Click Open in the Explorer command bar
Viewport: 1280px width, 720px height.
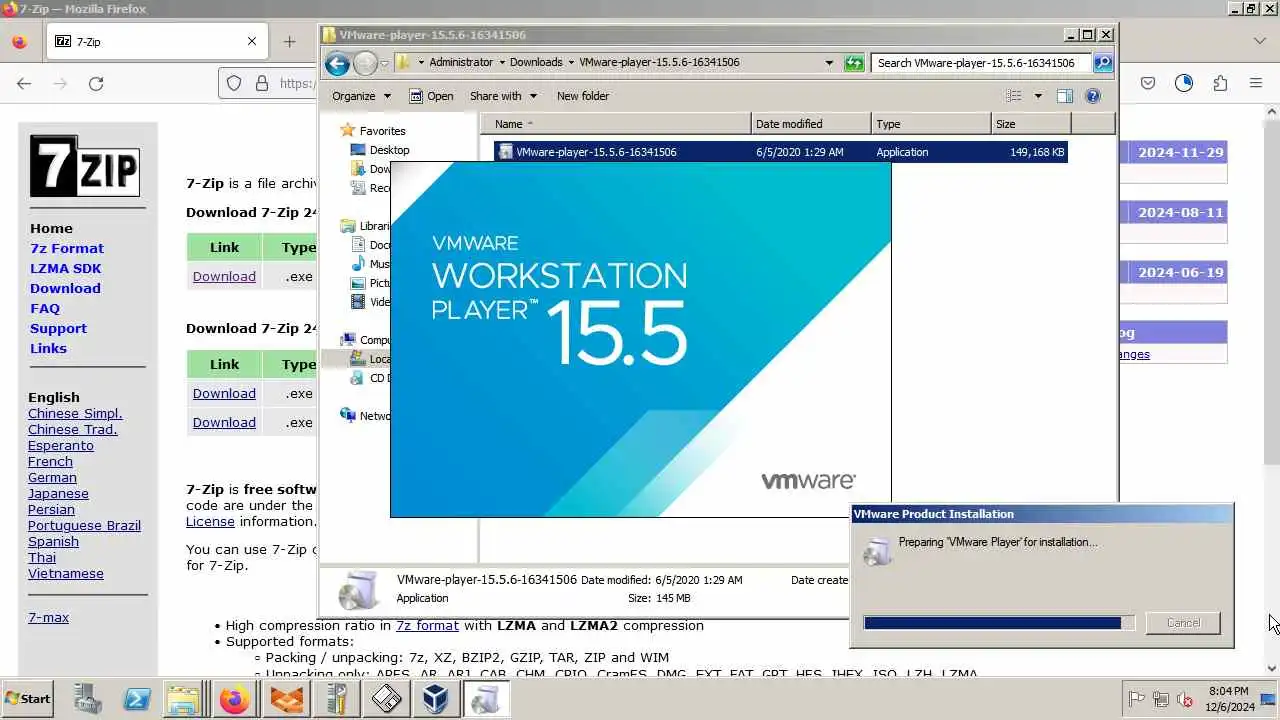tap(431, 96)
